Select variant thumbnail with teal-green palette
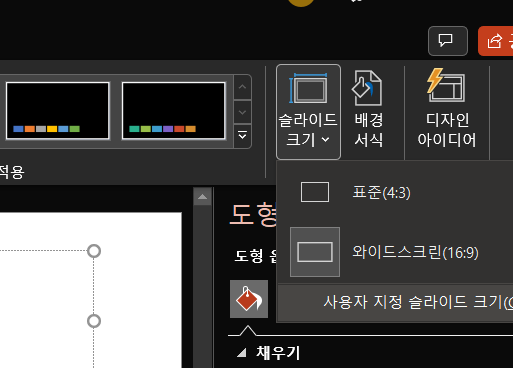The image size is (513, 368). pyautogui.click(x=174, y=111)
